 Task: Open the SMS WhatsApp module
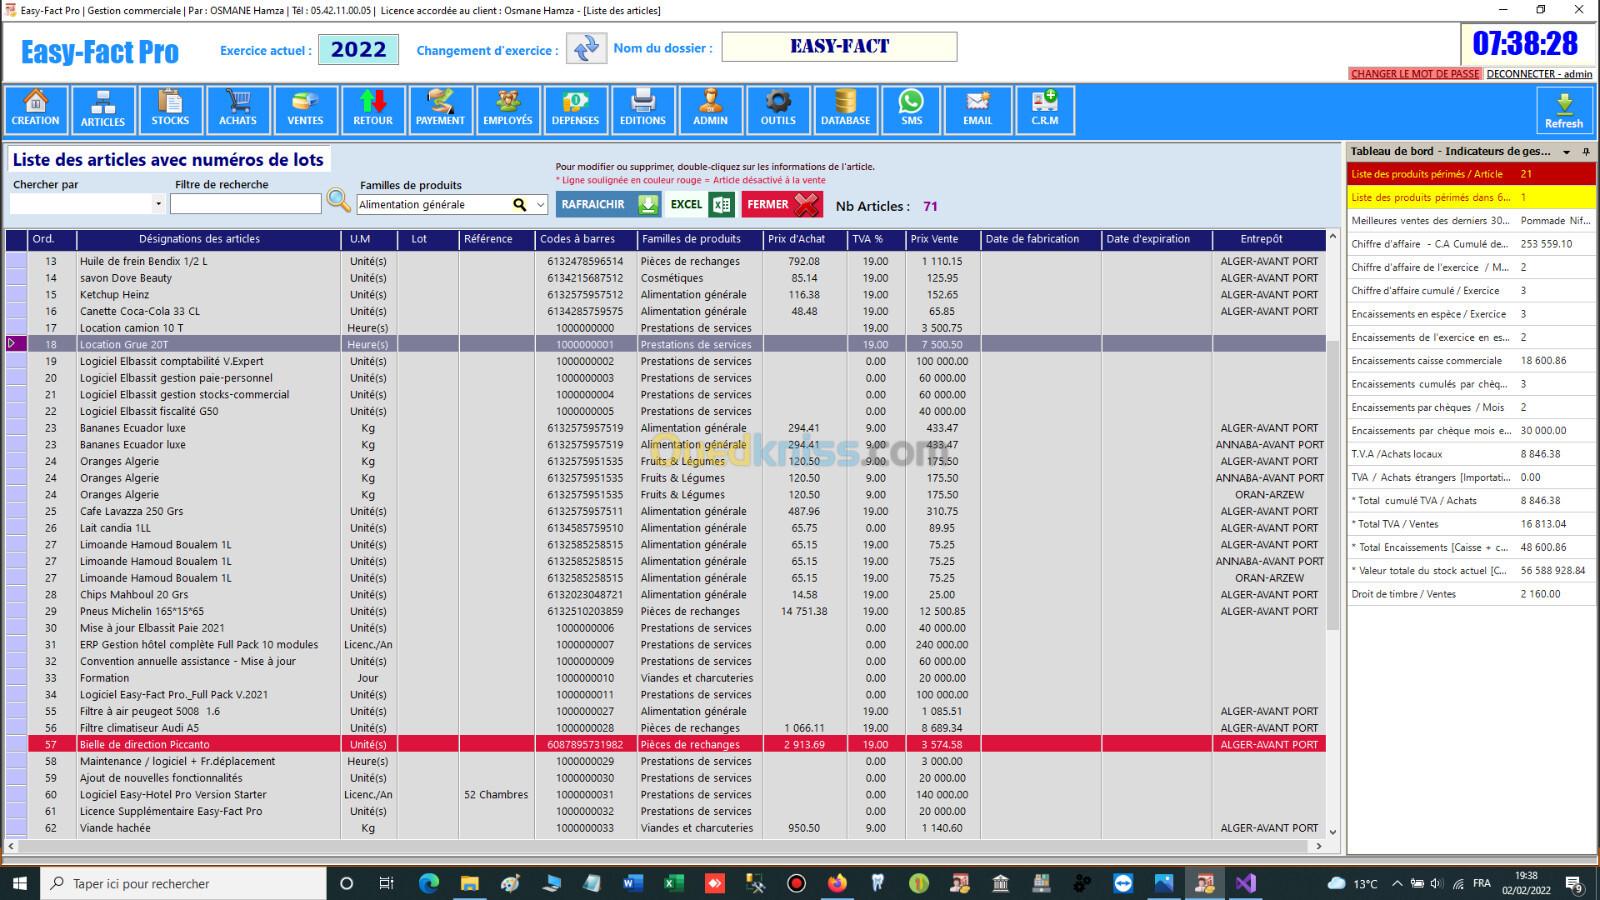click(911, 109)
